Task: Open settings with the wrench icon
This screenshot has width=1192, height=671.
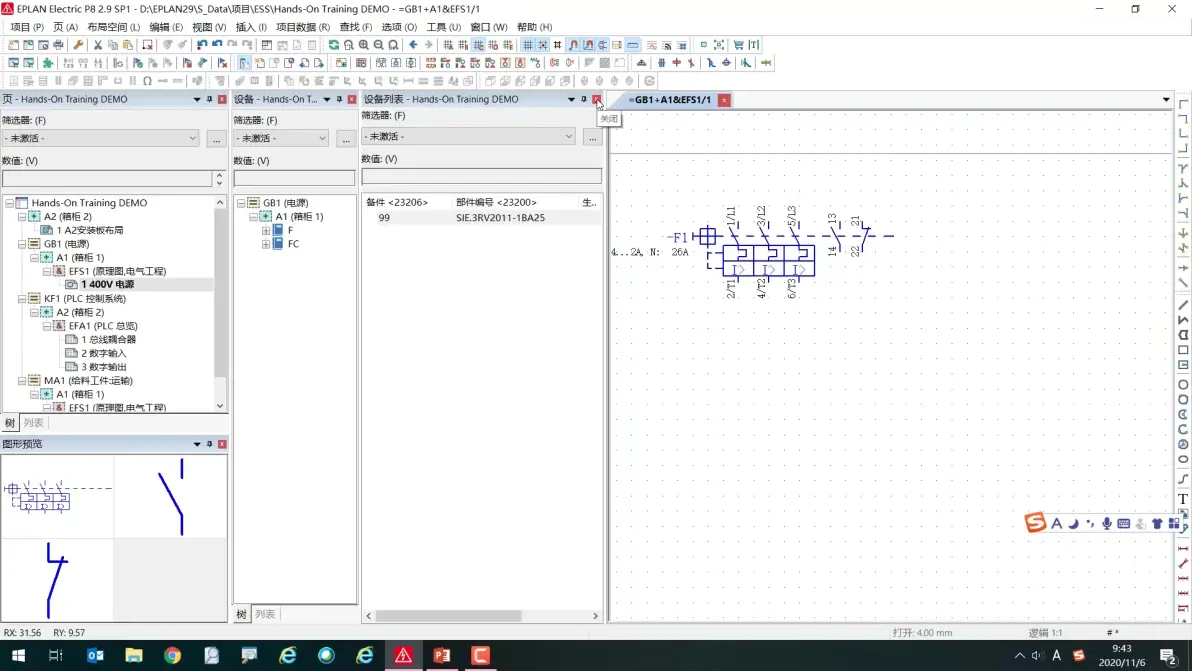Action: (78, 45)
